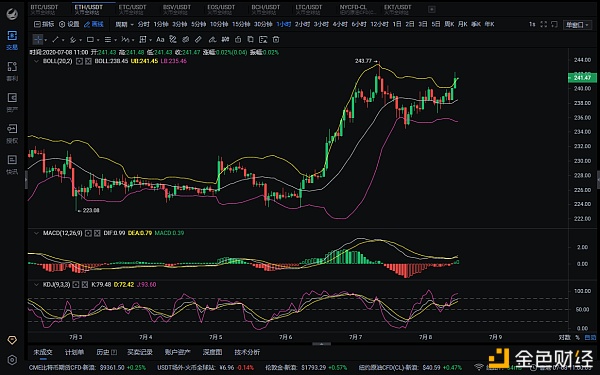Open the fourth sidebar icon above news

click(12, 134)
